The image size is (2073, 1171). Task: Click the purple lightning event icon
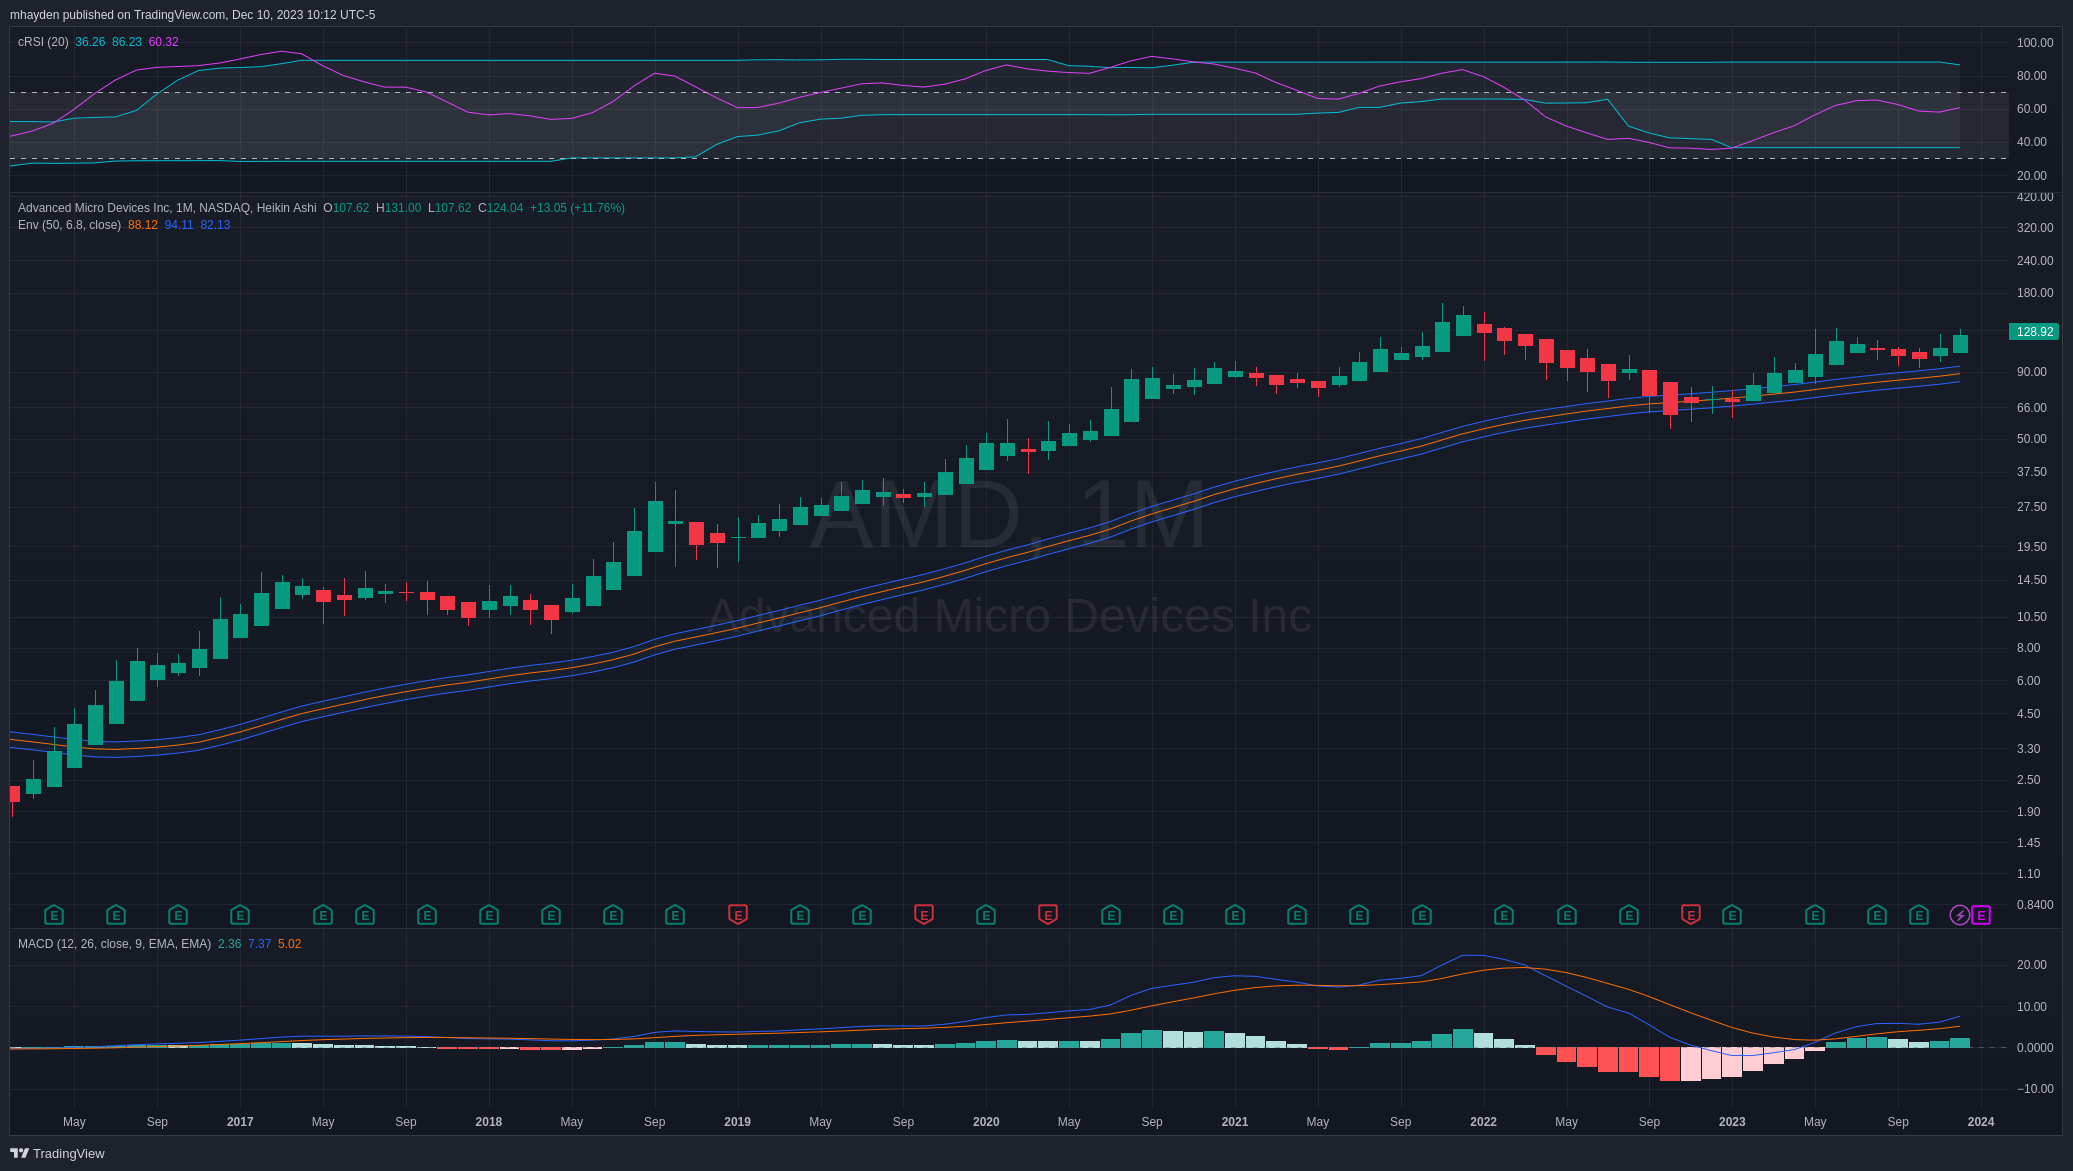(x=1960, y=915)
